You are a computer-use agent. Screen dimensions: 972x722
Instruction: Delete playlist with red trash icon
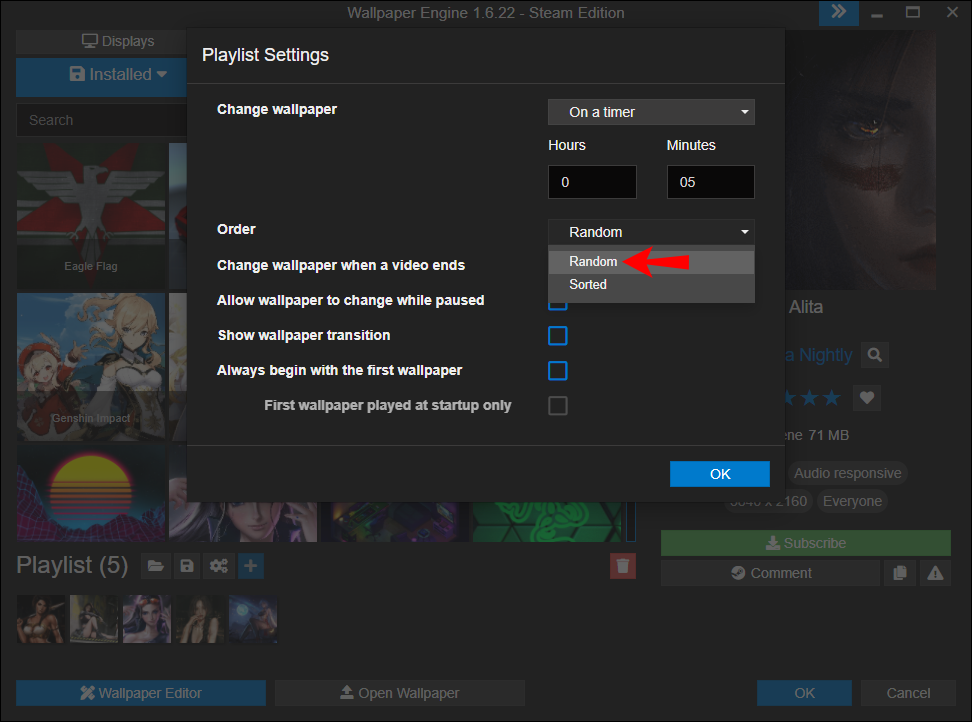pyautogui.click(x=622, y=566)
